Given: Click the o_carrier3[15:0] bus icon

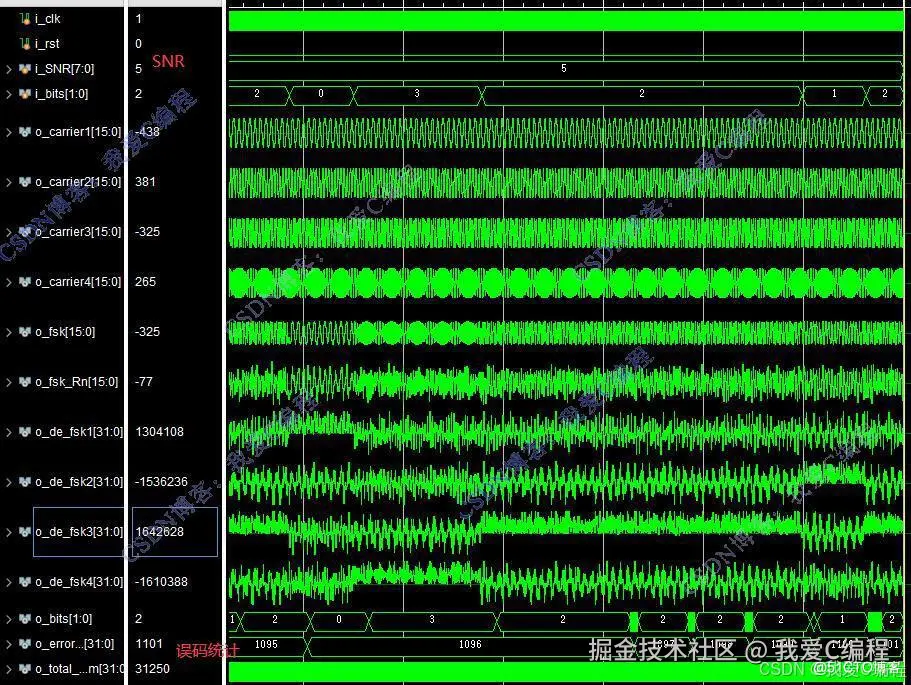Looking at the screenshot, I should pyautogui.click(x=24, y=232).
